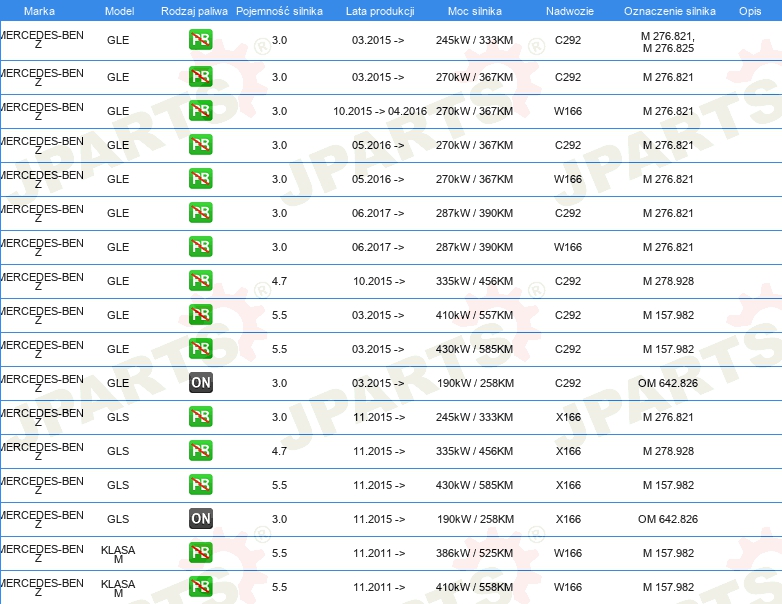This screenshot has height=604, width=782.
Task: Click the PB icon in the 386kW KLASA M row
Action: (x=201, y=553)
